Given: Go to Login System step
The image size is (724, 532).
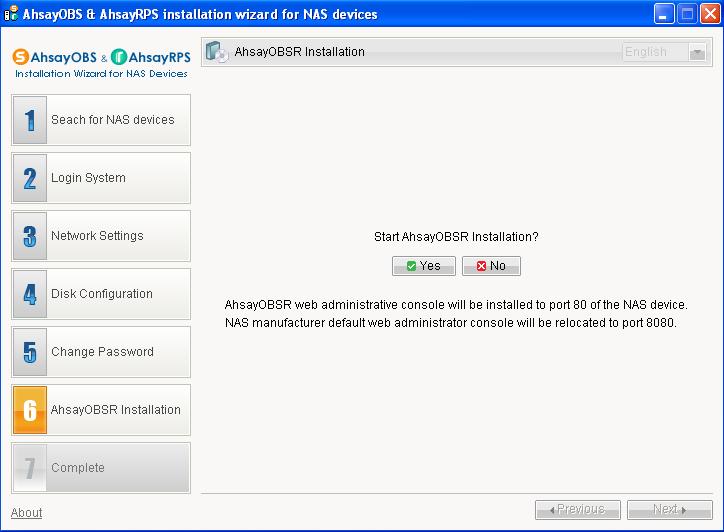Looking at the screenshot, I should tap(101, 178).
